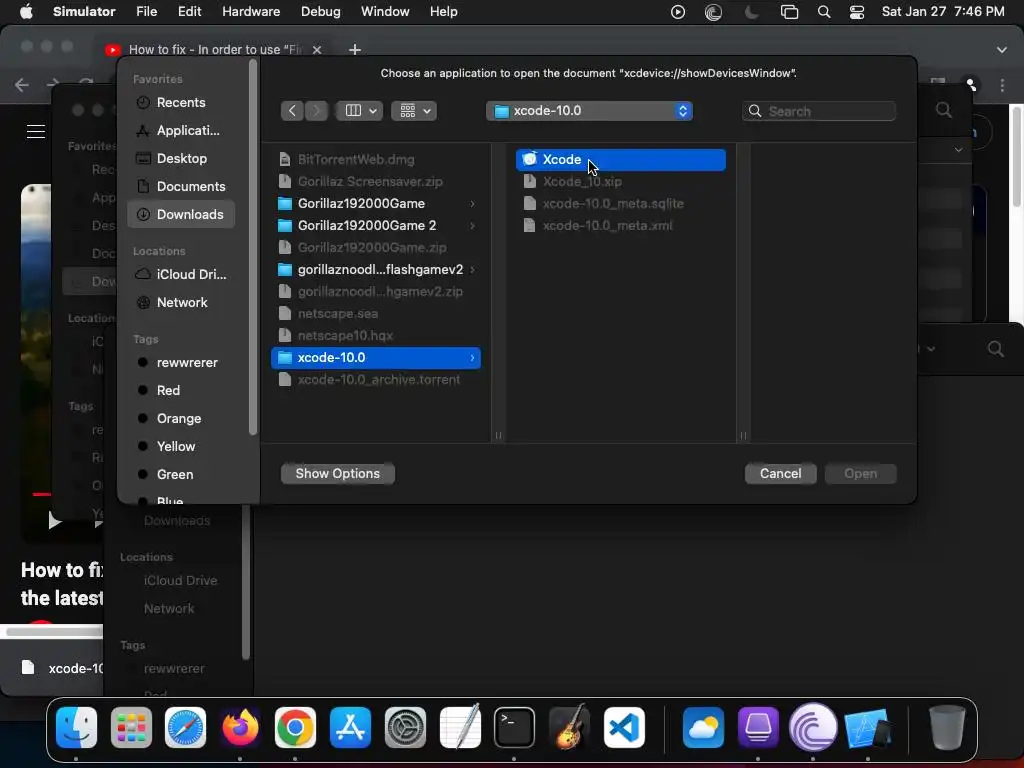Screen dimensions: 1024x768
Task: Open BitTorrent Web in the dock
Action: [x=813, y=728]
